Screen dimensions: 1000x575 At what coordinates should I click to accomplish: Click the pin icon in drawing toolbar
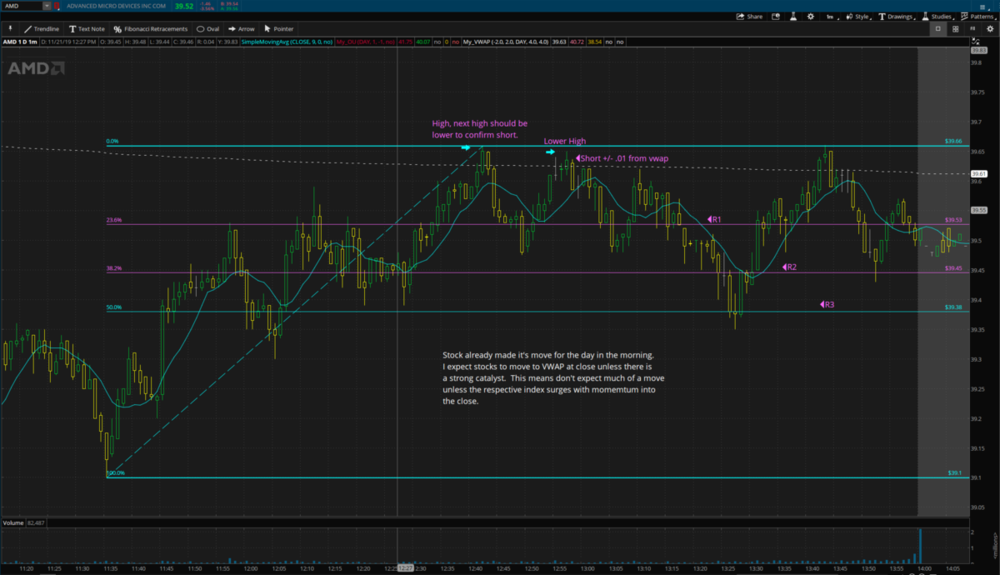click(9, 29)
